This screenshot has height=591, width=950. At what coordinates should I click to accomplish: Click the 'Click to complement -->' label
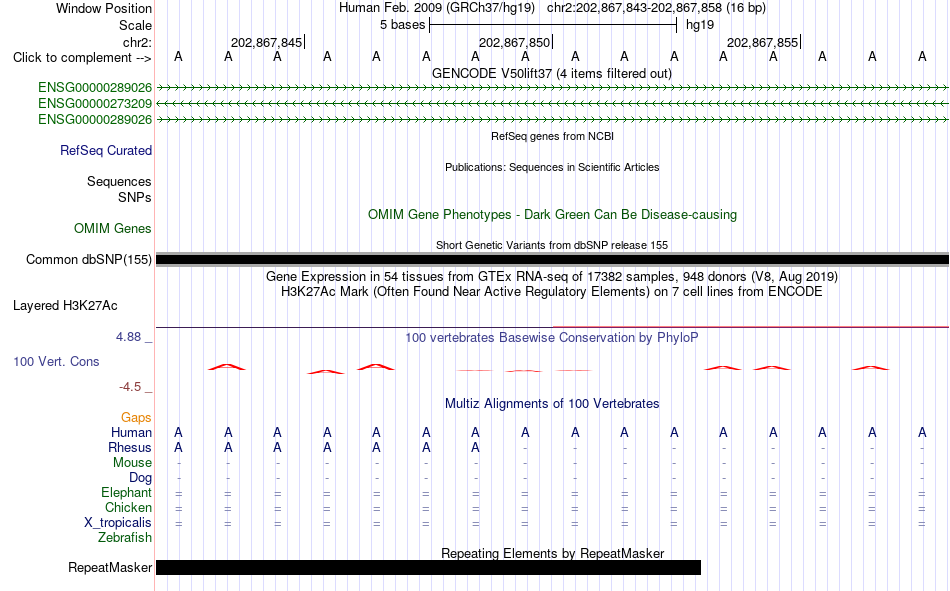pos(82,58)
